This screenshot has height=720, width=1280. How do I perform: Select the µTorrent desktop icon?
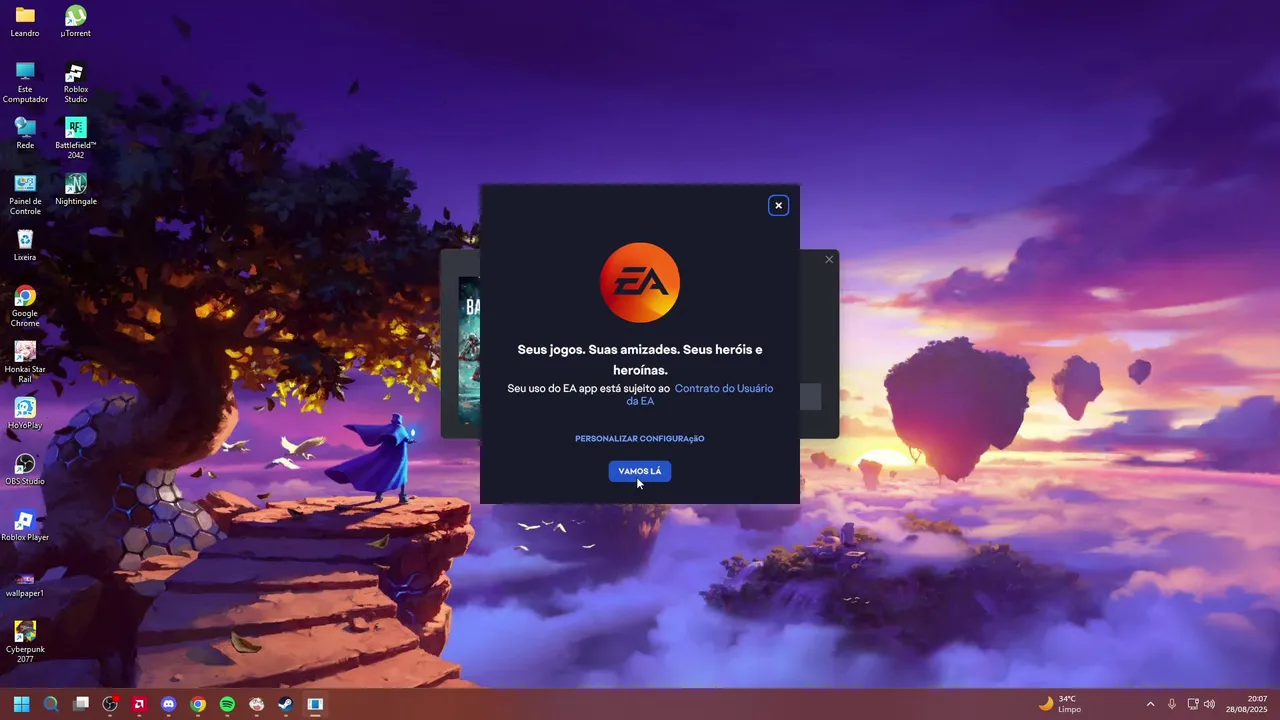point(75,21)
